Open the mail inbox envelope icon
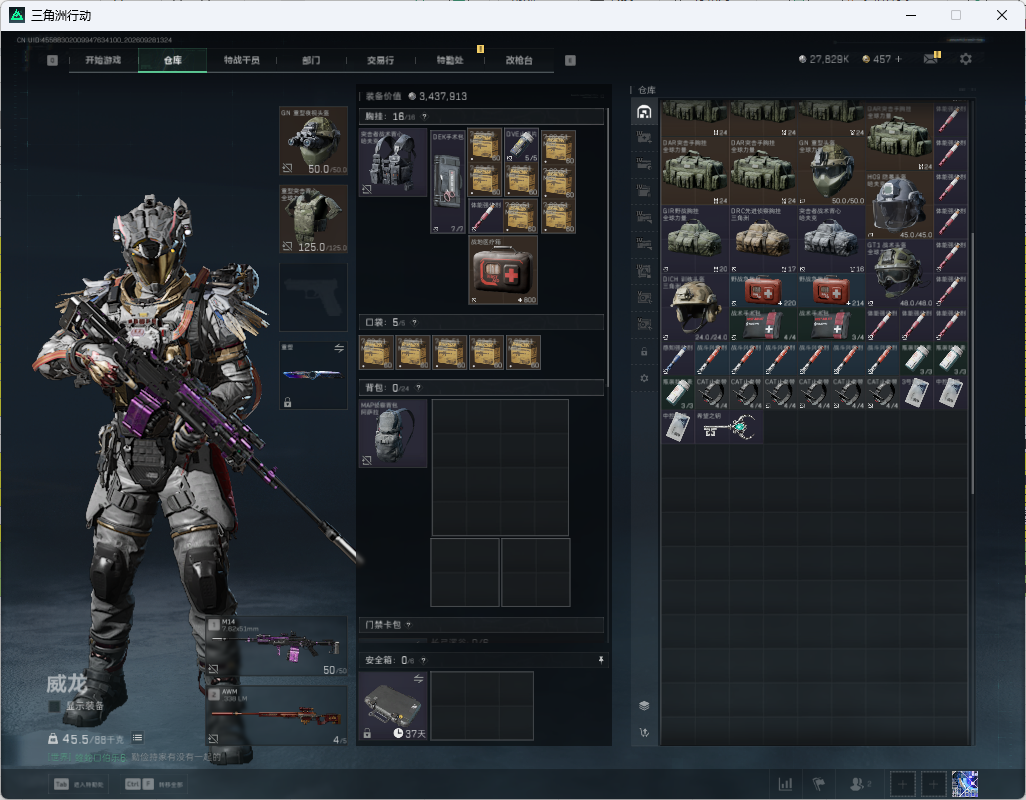Screen dimensions: 1026x800 pyautogui.click(x=931, y=59)
